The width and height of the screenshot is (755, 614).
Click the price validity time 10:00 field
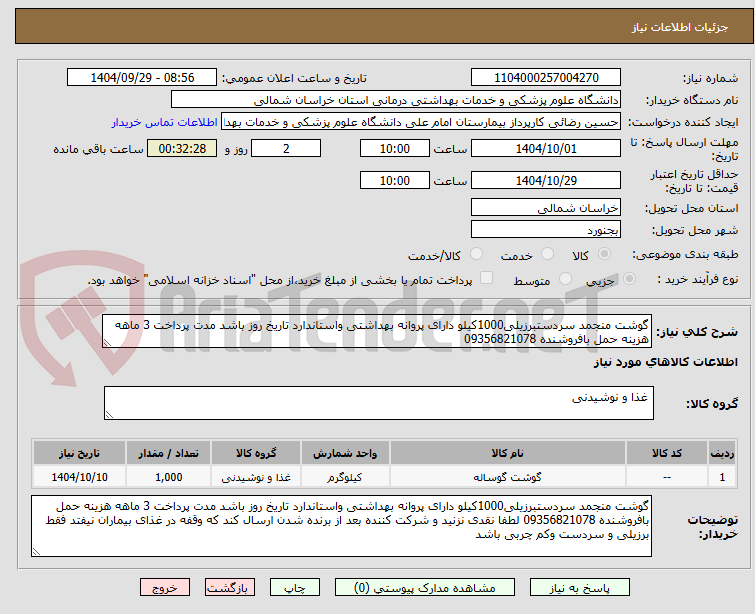click(x=395, y=180)
